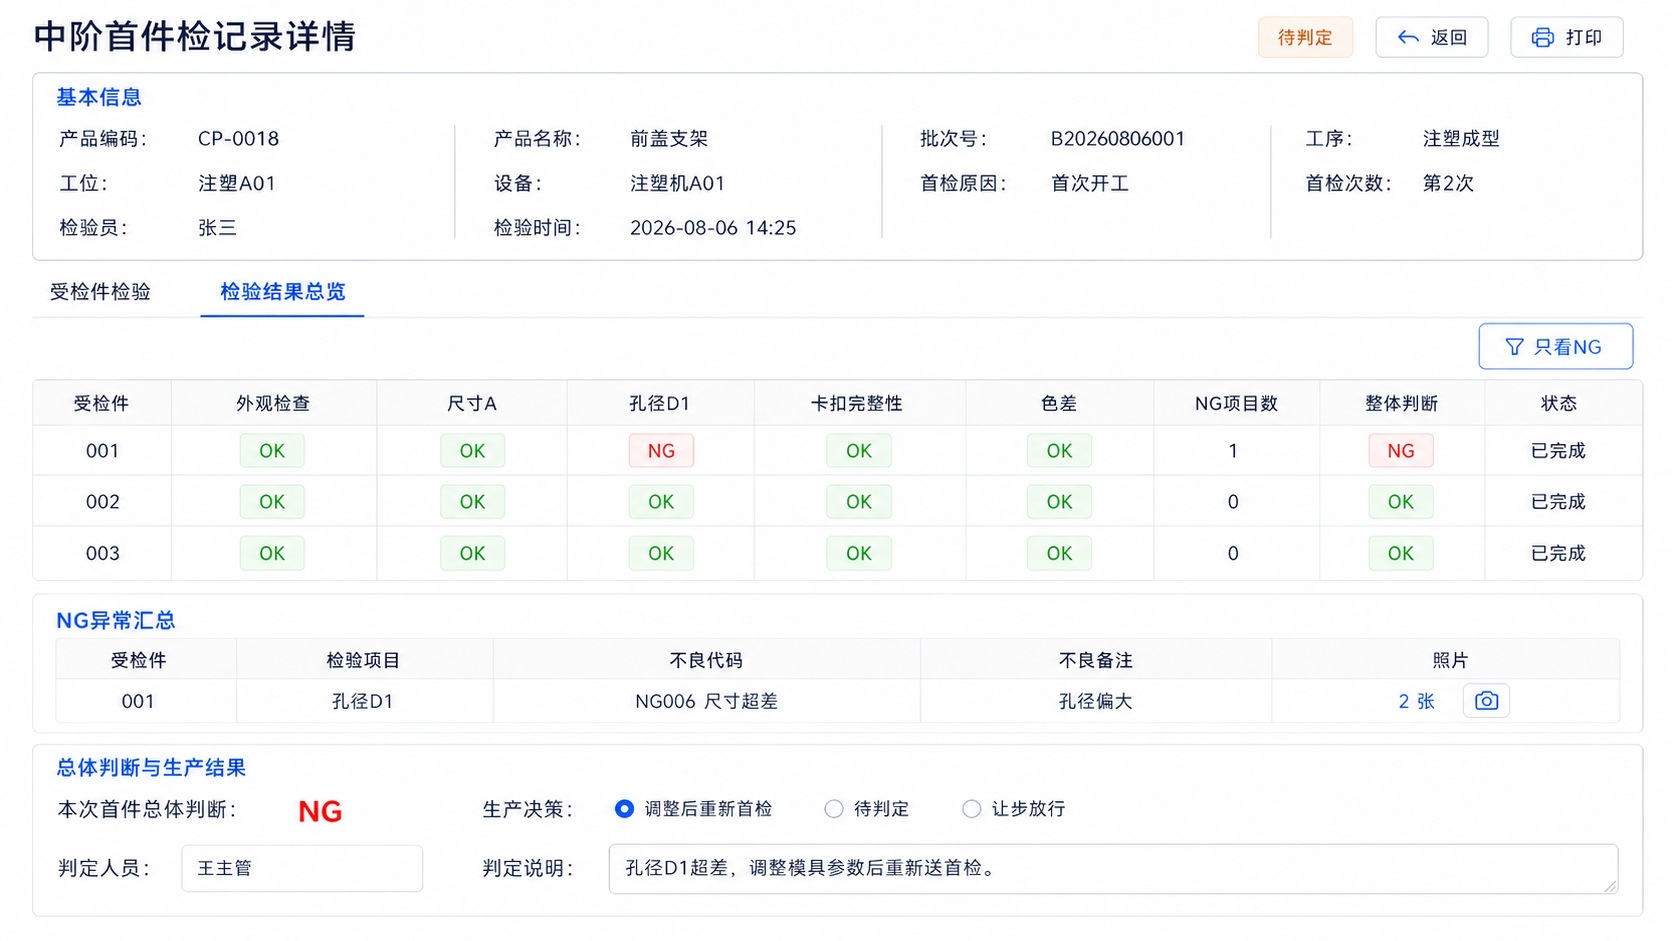Click 已完成 status in row 002

tap(1558, 502)
